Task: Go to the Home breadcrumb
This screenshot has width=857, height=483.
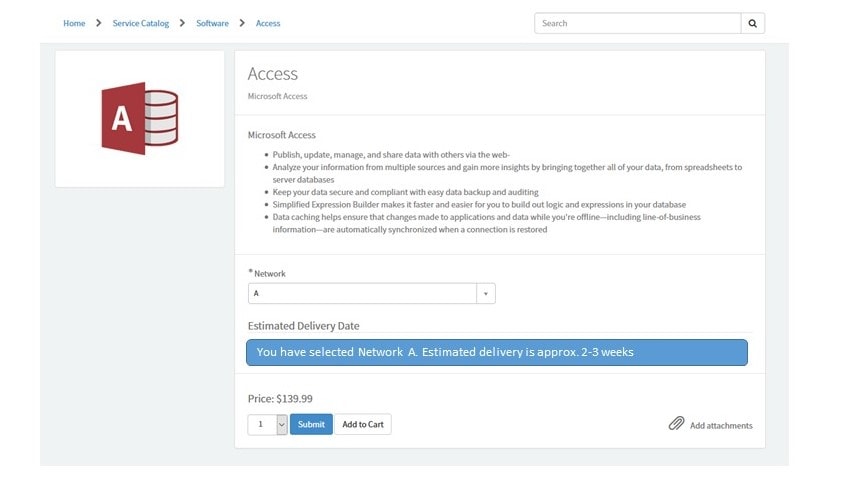Action: click(74, 23)
